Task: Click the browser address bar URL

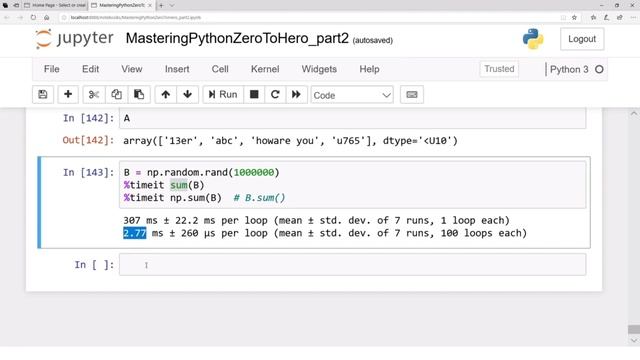Action: point(136,18)
